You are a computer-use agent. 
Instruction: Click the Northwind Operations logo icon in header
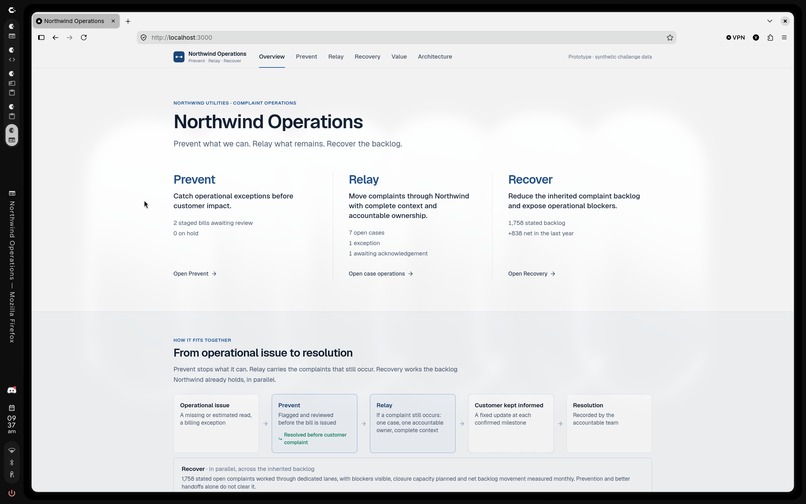pyautogui.click(x=179, y=57)
